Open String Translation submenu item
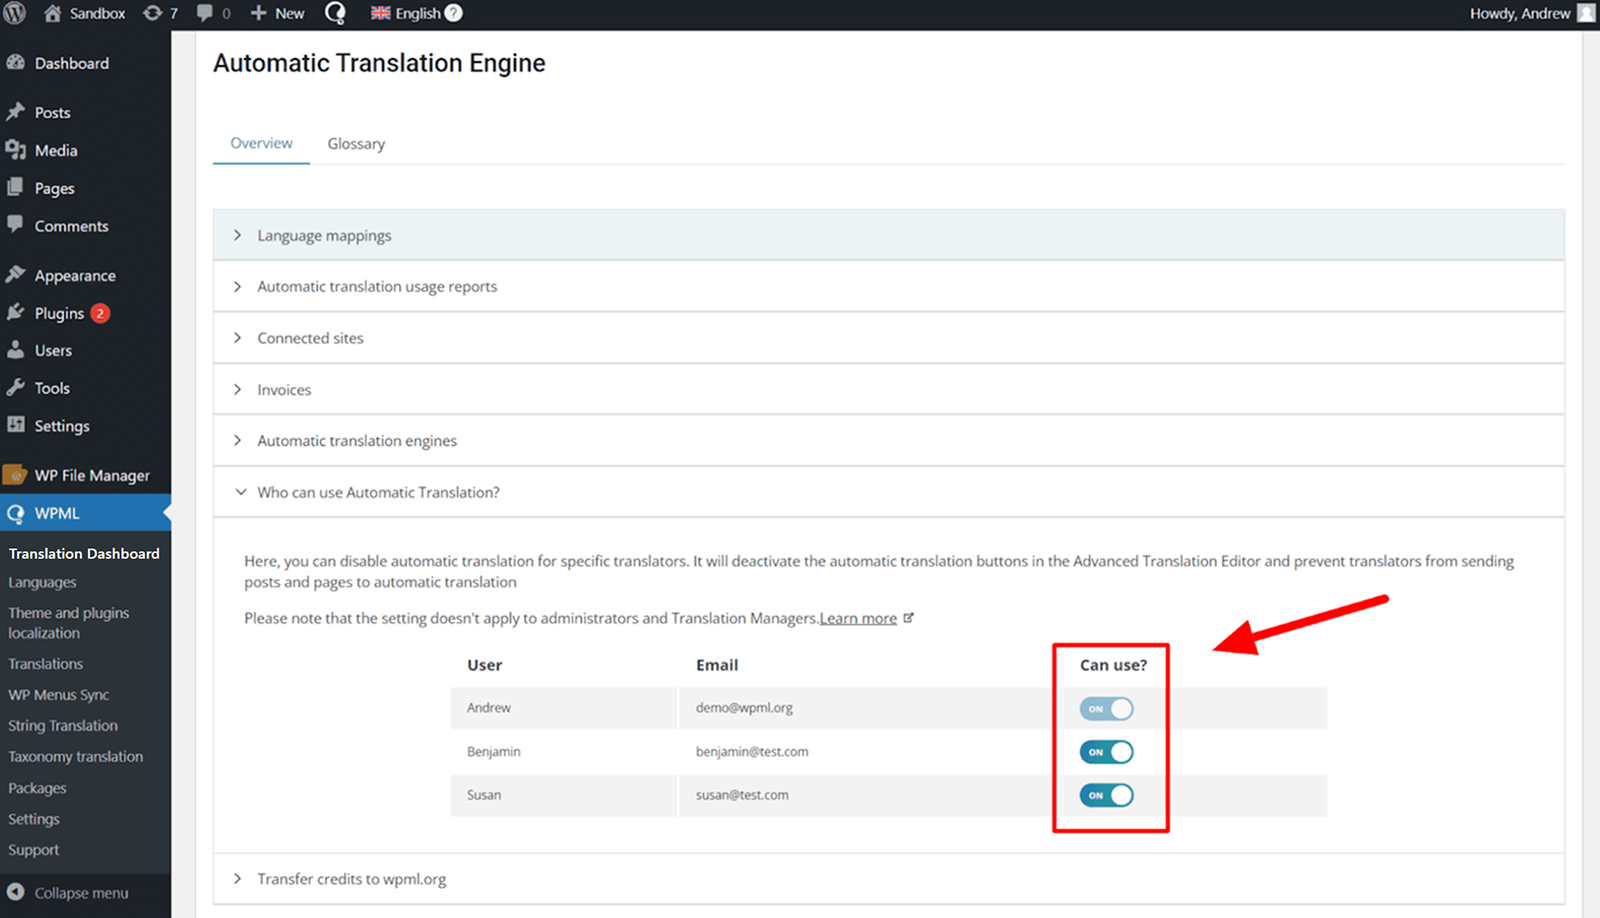 coord(62,726)
